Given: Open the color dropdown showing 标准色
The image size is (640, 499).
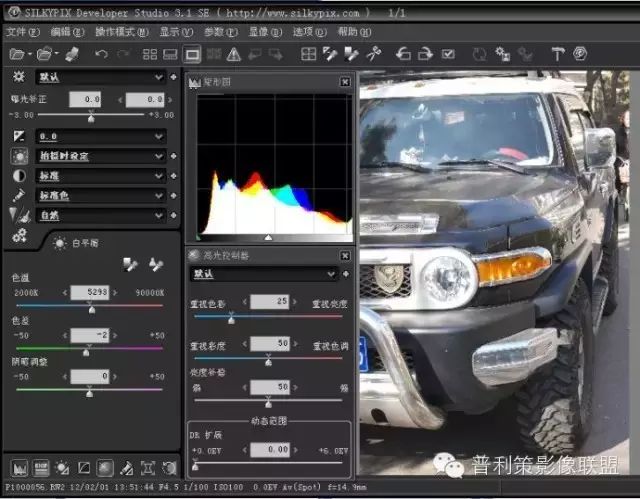Looking at the screenshot, I should click(x=100, y=195).
